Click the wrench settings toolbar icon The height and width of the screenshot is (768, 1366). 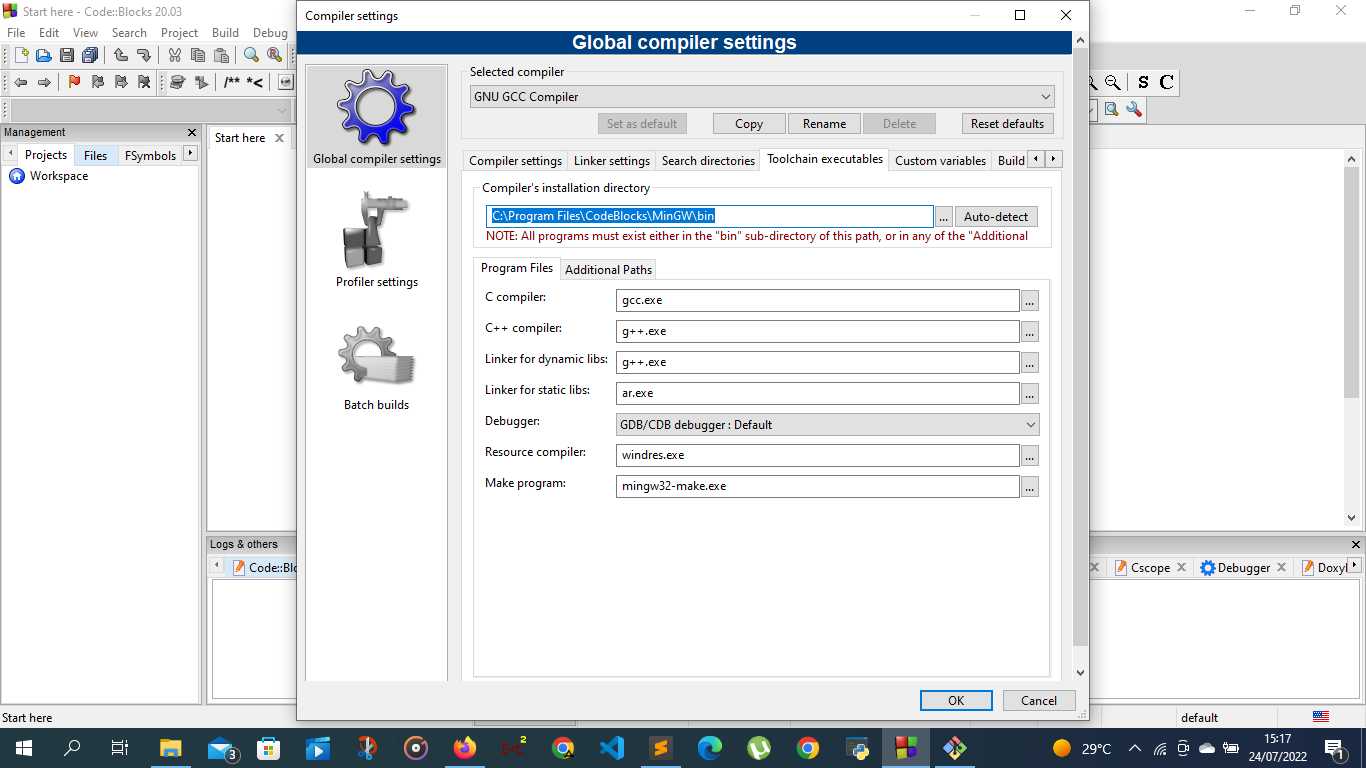[1134, 109]
